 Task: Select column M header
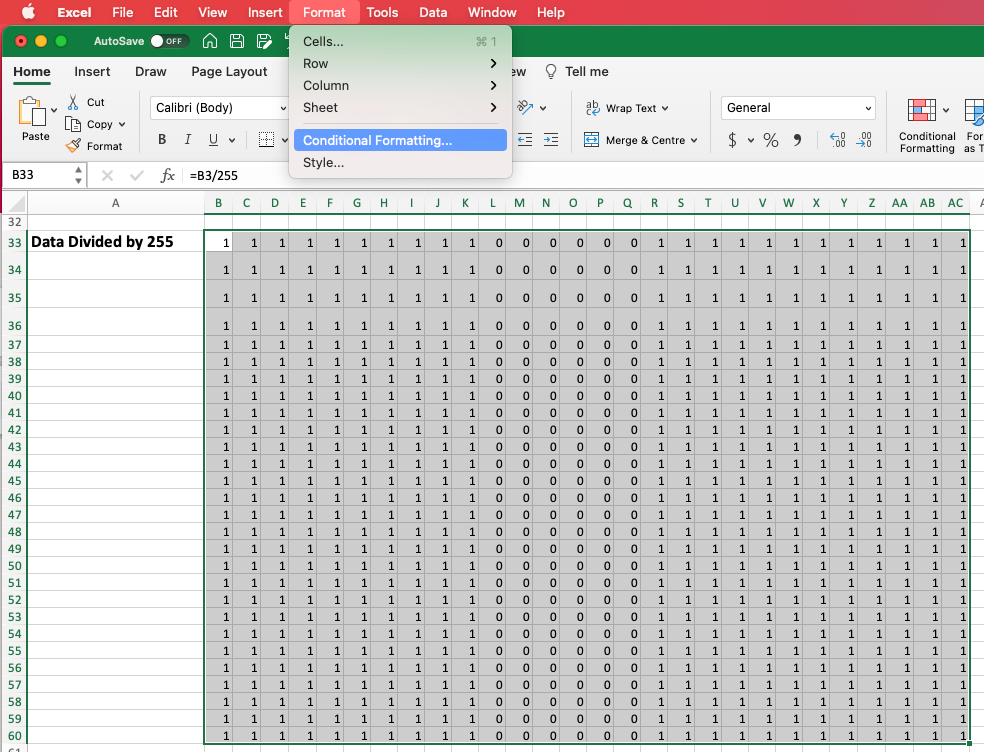(519, 203)
